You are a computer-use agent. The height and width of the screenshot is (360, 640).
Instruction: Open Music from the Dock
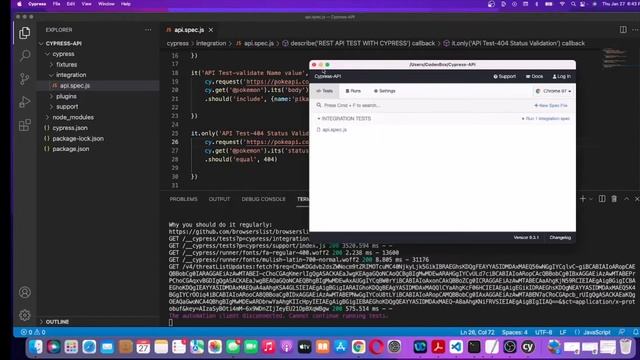(x=269, y=347)
